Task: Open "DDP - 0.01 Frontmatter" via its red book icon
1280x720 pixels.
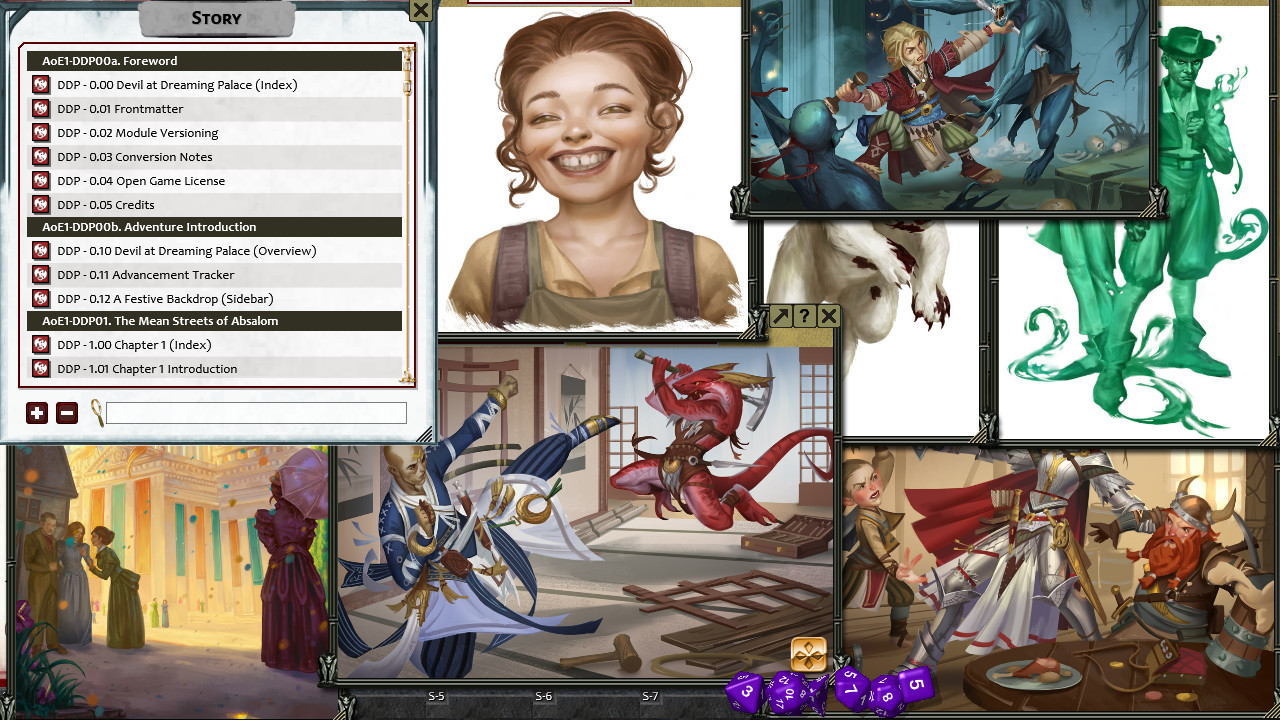Action: (x=40, y=108)
